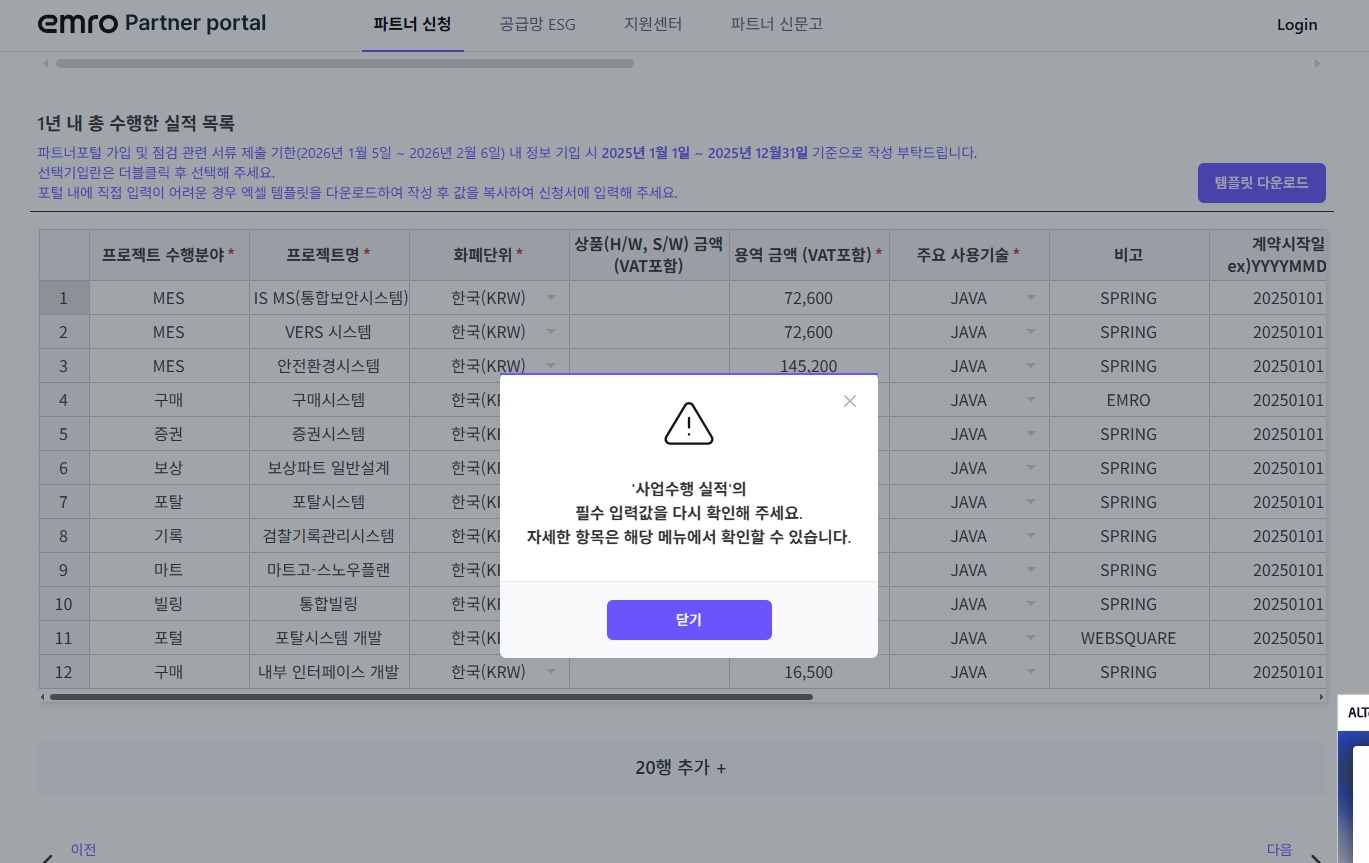Open the 주요 사용기술 dropdown for 안전환경시스템
Image resolution: width=1369 pixels, height=863 pixels.
(1031, 365)
